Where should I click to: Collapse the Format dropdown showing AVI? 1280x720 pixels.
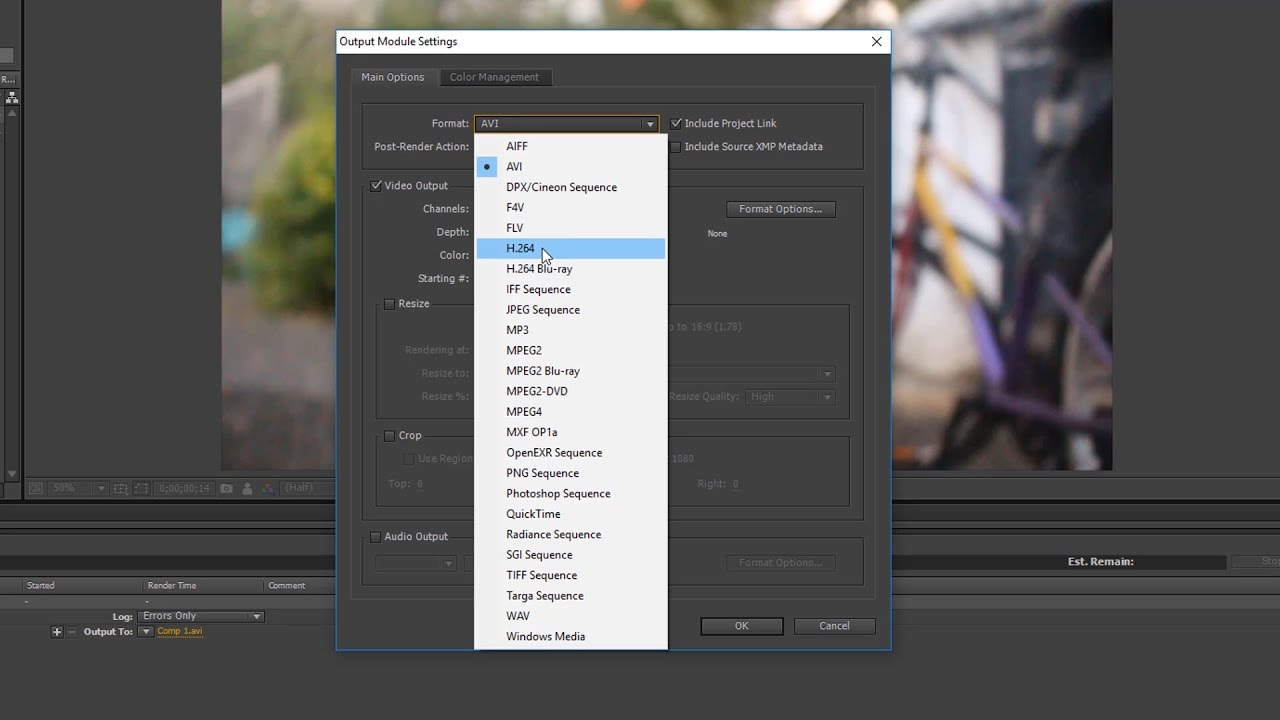click(x=566, y=124)
